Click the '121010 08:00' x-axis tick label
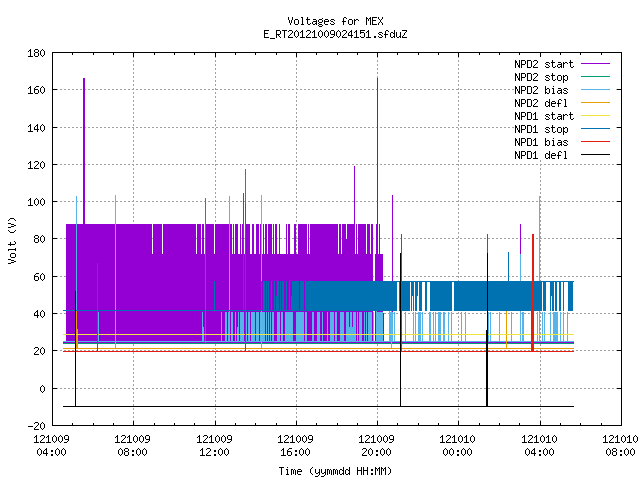Screen dimensions: 640x480 point(620,446)
